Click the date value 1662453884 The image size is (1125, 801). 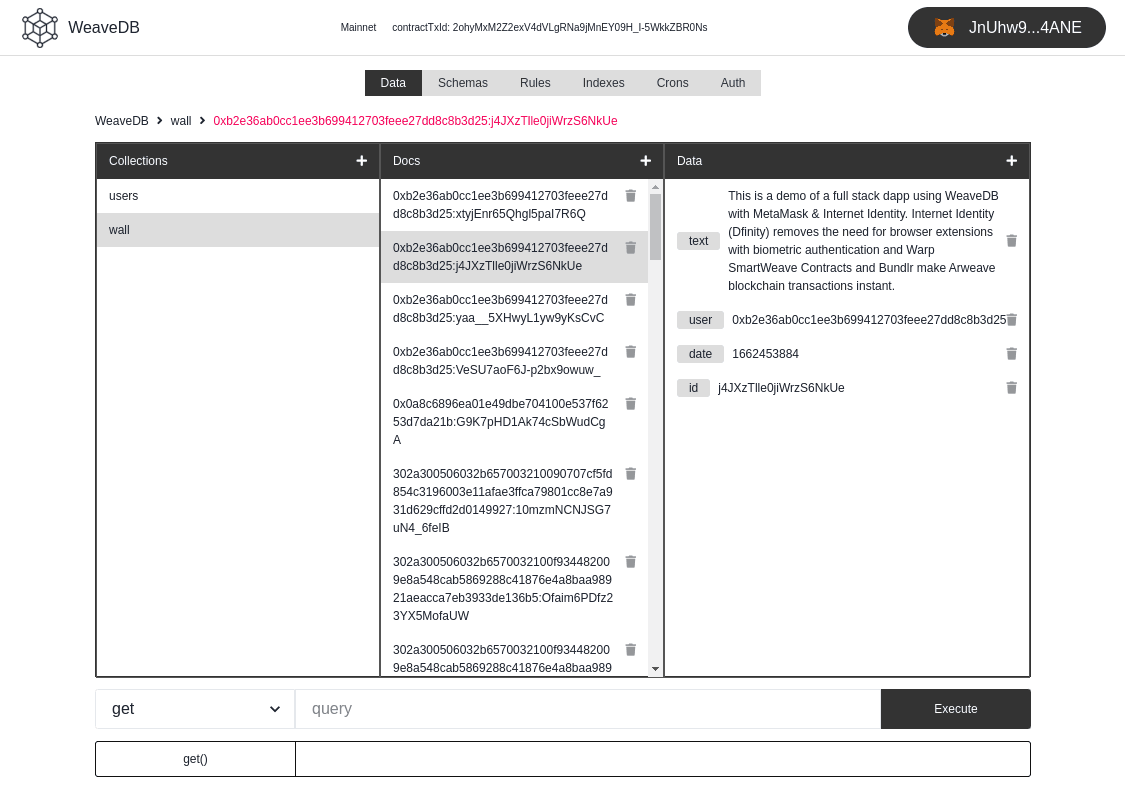point(766,354)
